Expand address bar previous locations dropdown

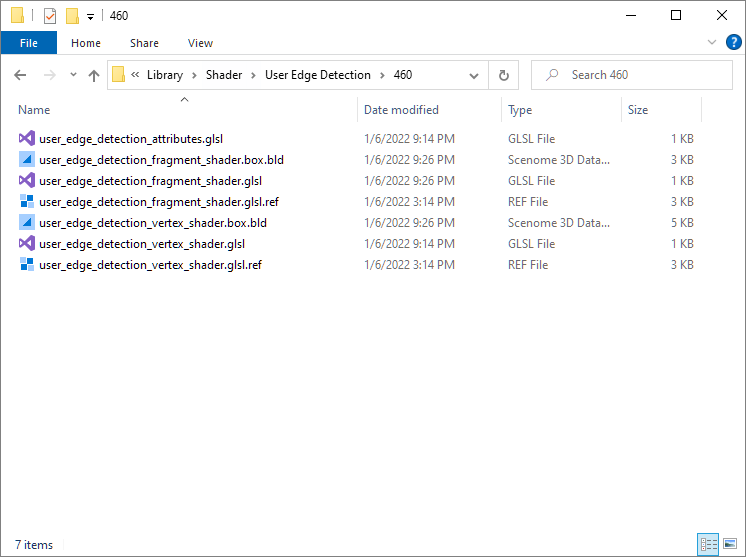coord(473,75)
